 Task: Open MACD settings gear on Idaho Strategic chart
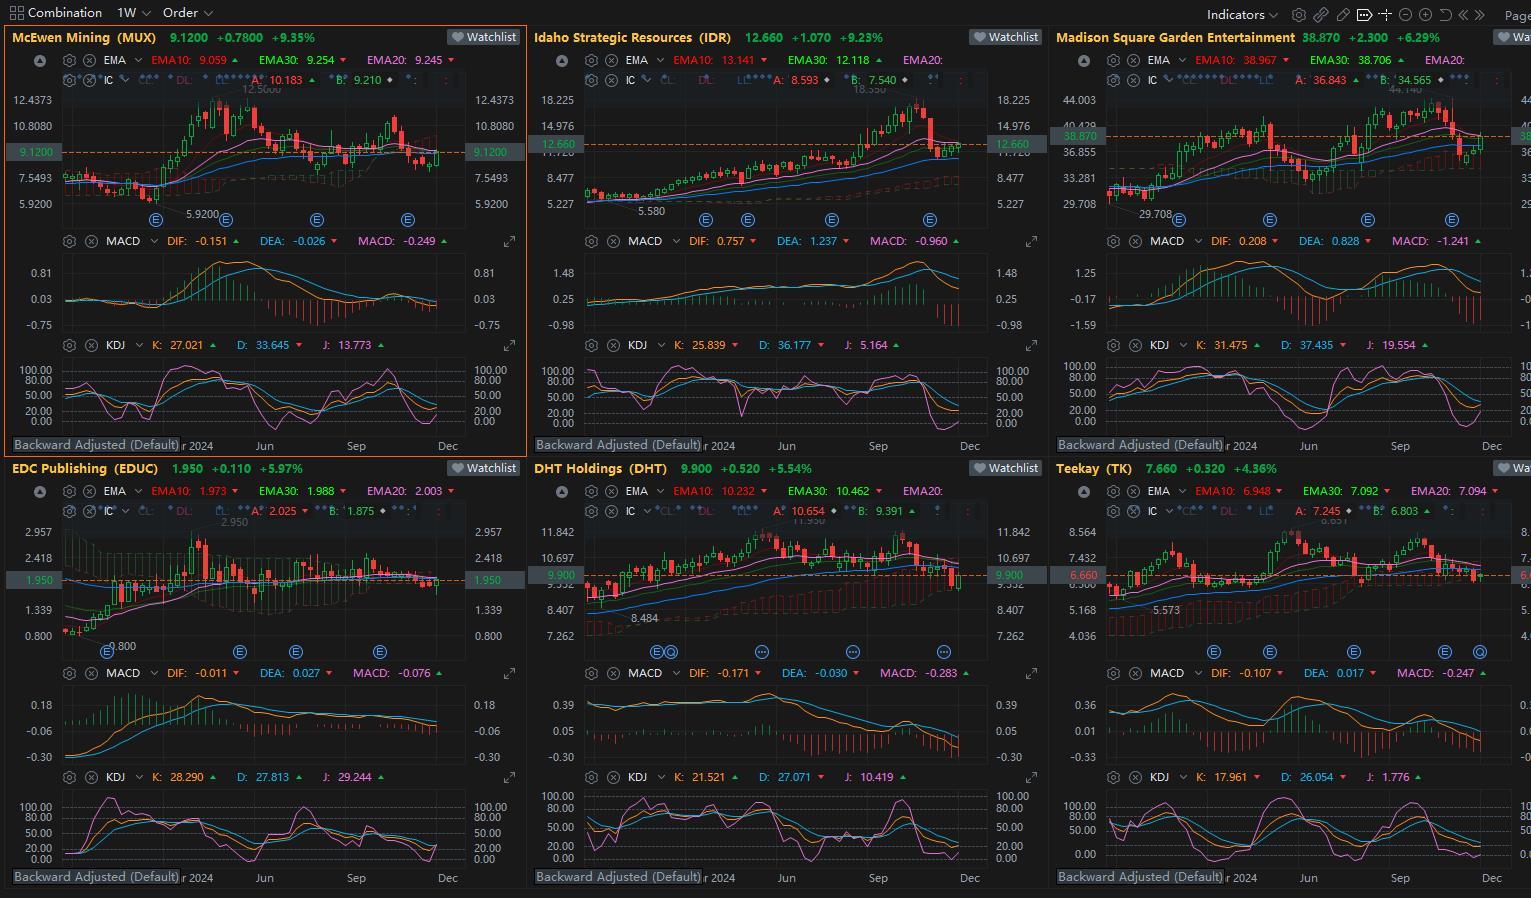point(591,241)
